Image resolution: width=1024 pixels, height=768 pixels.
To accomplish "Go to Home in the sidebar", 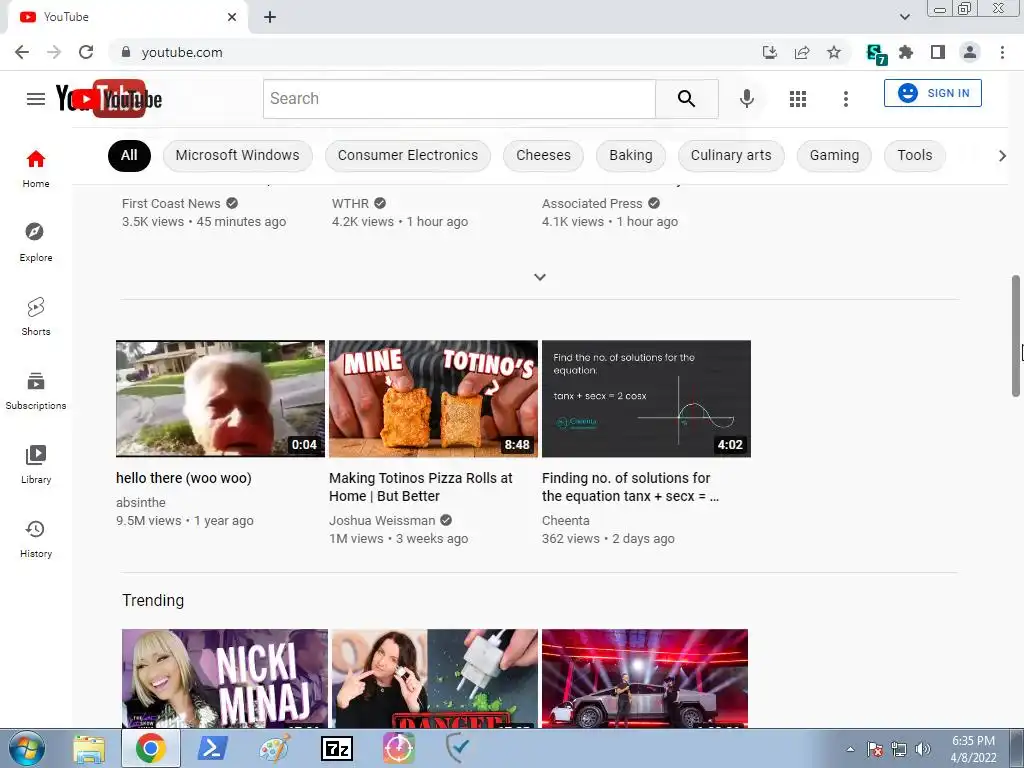I will (36, 168).
